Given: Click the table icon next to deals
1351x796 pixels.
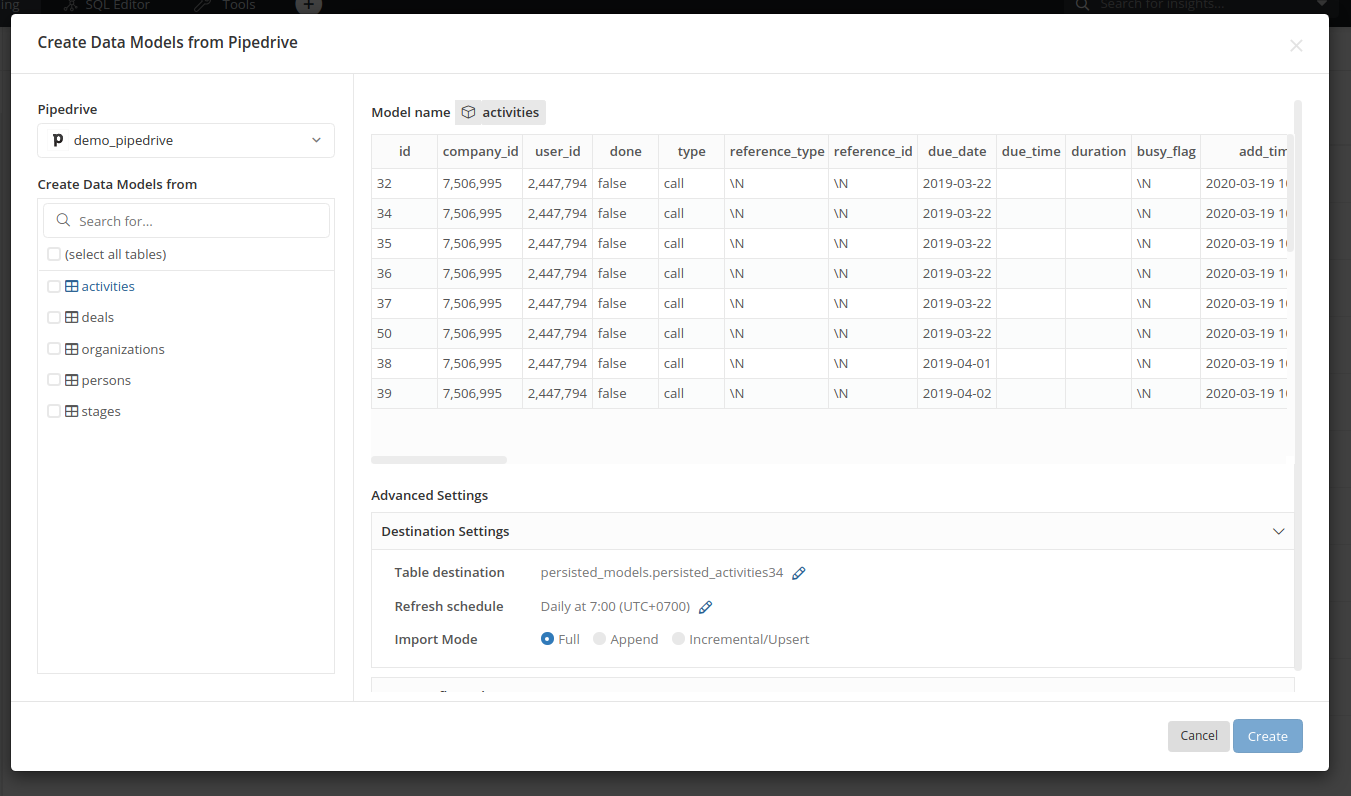Looking at the screenshot, I should point(71,317).
